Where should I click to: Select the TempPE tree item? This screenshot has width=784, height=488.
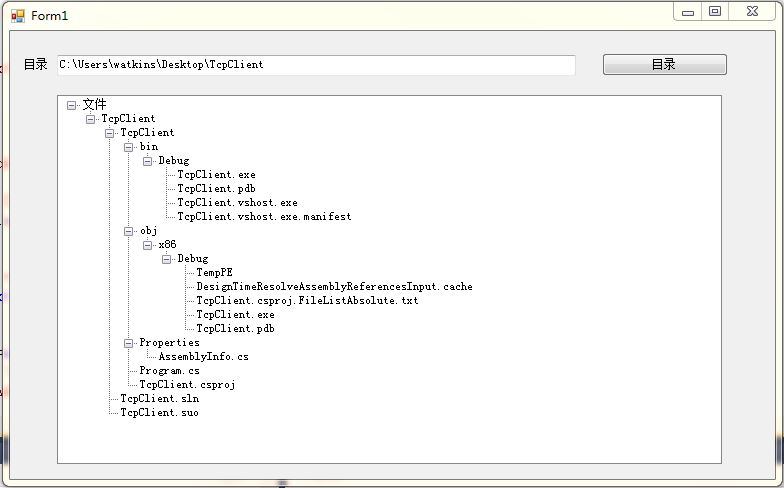[x=214, y=272]
